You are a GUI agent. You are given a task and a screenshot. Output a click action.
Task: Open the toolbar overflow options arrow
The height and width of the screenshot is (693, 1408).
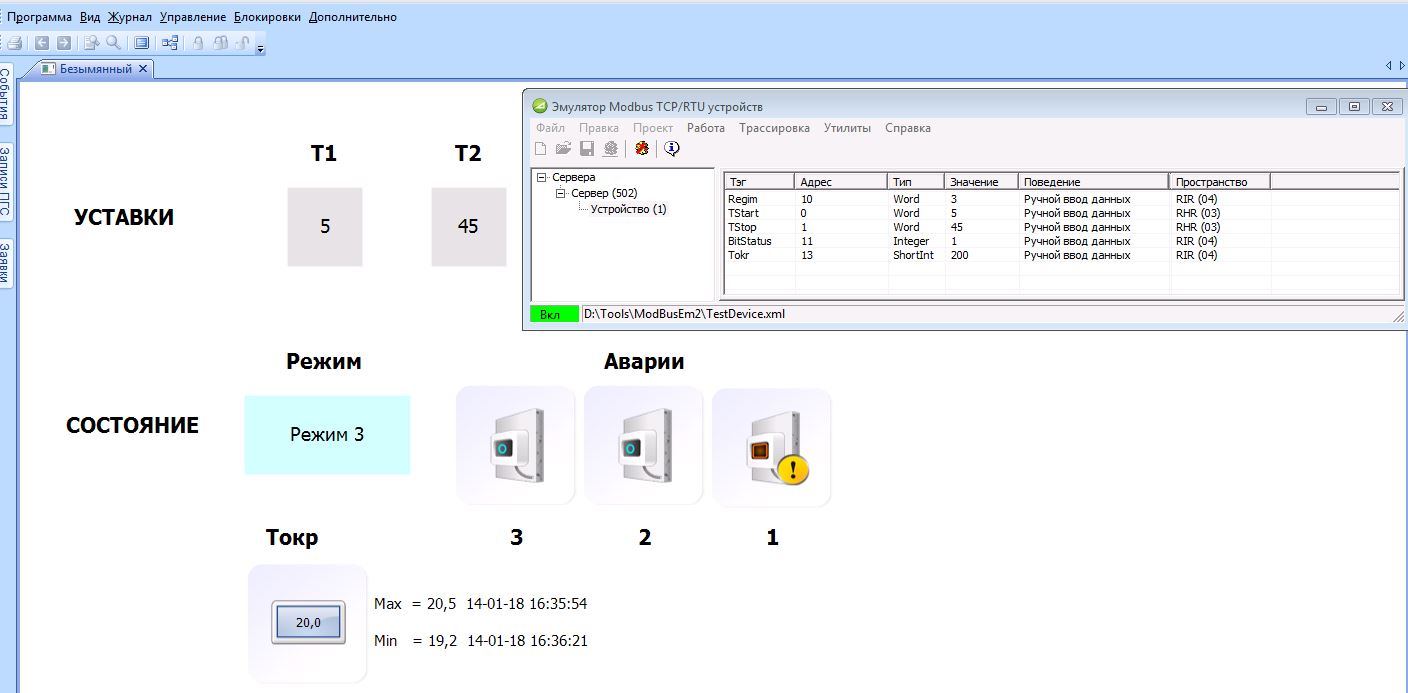point(260,47)
